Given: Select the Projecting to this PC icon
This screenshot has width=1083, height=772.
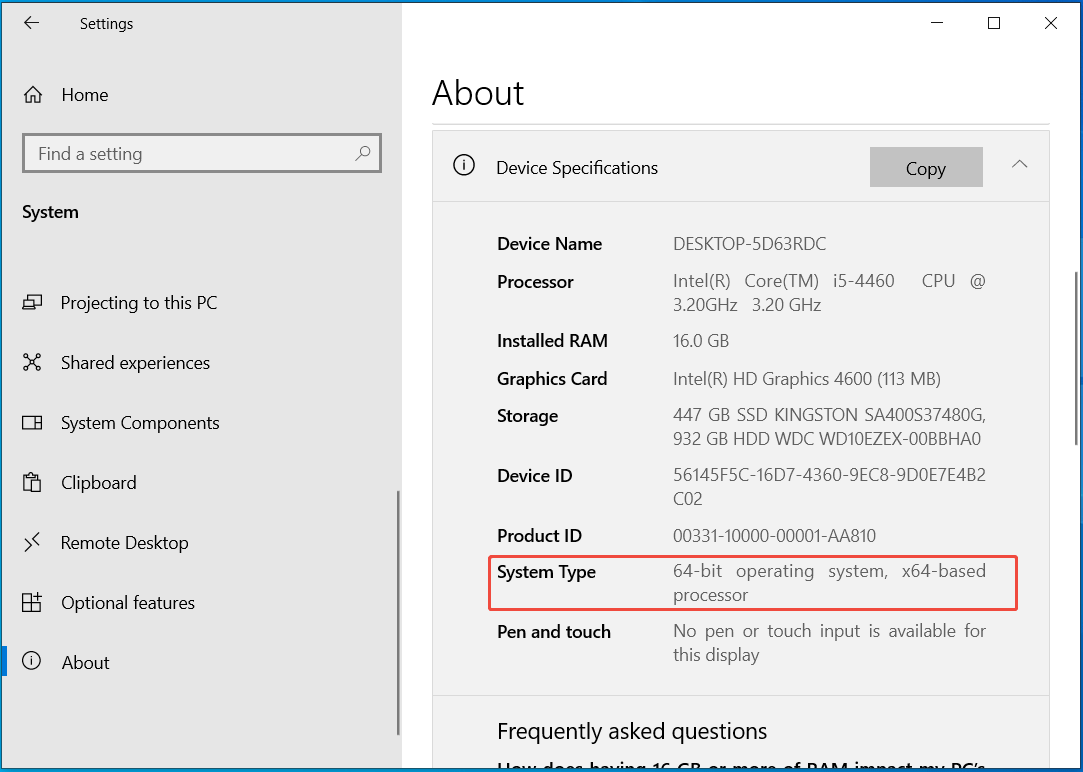Looking at the screenshot, I should [32, 302].
